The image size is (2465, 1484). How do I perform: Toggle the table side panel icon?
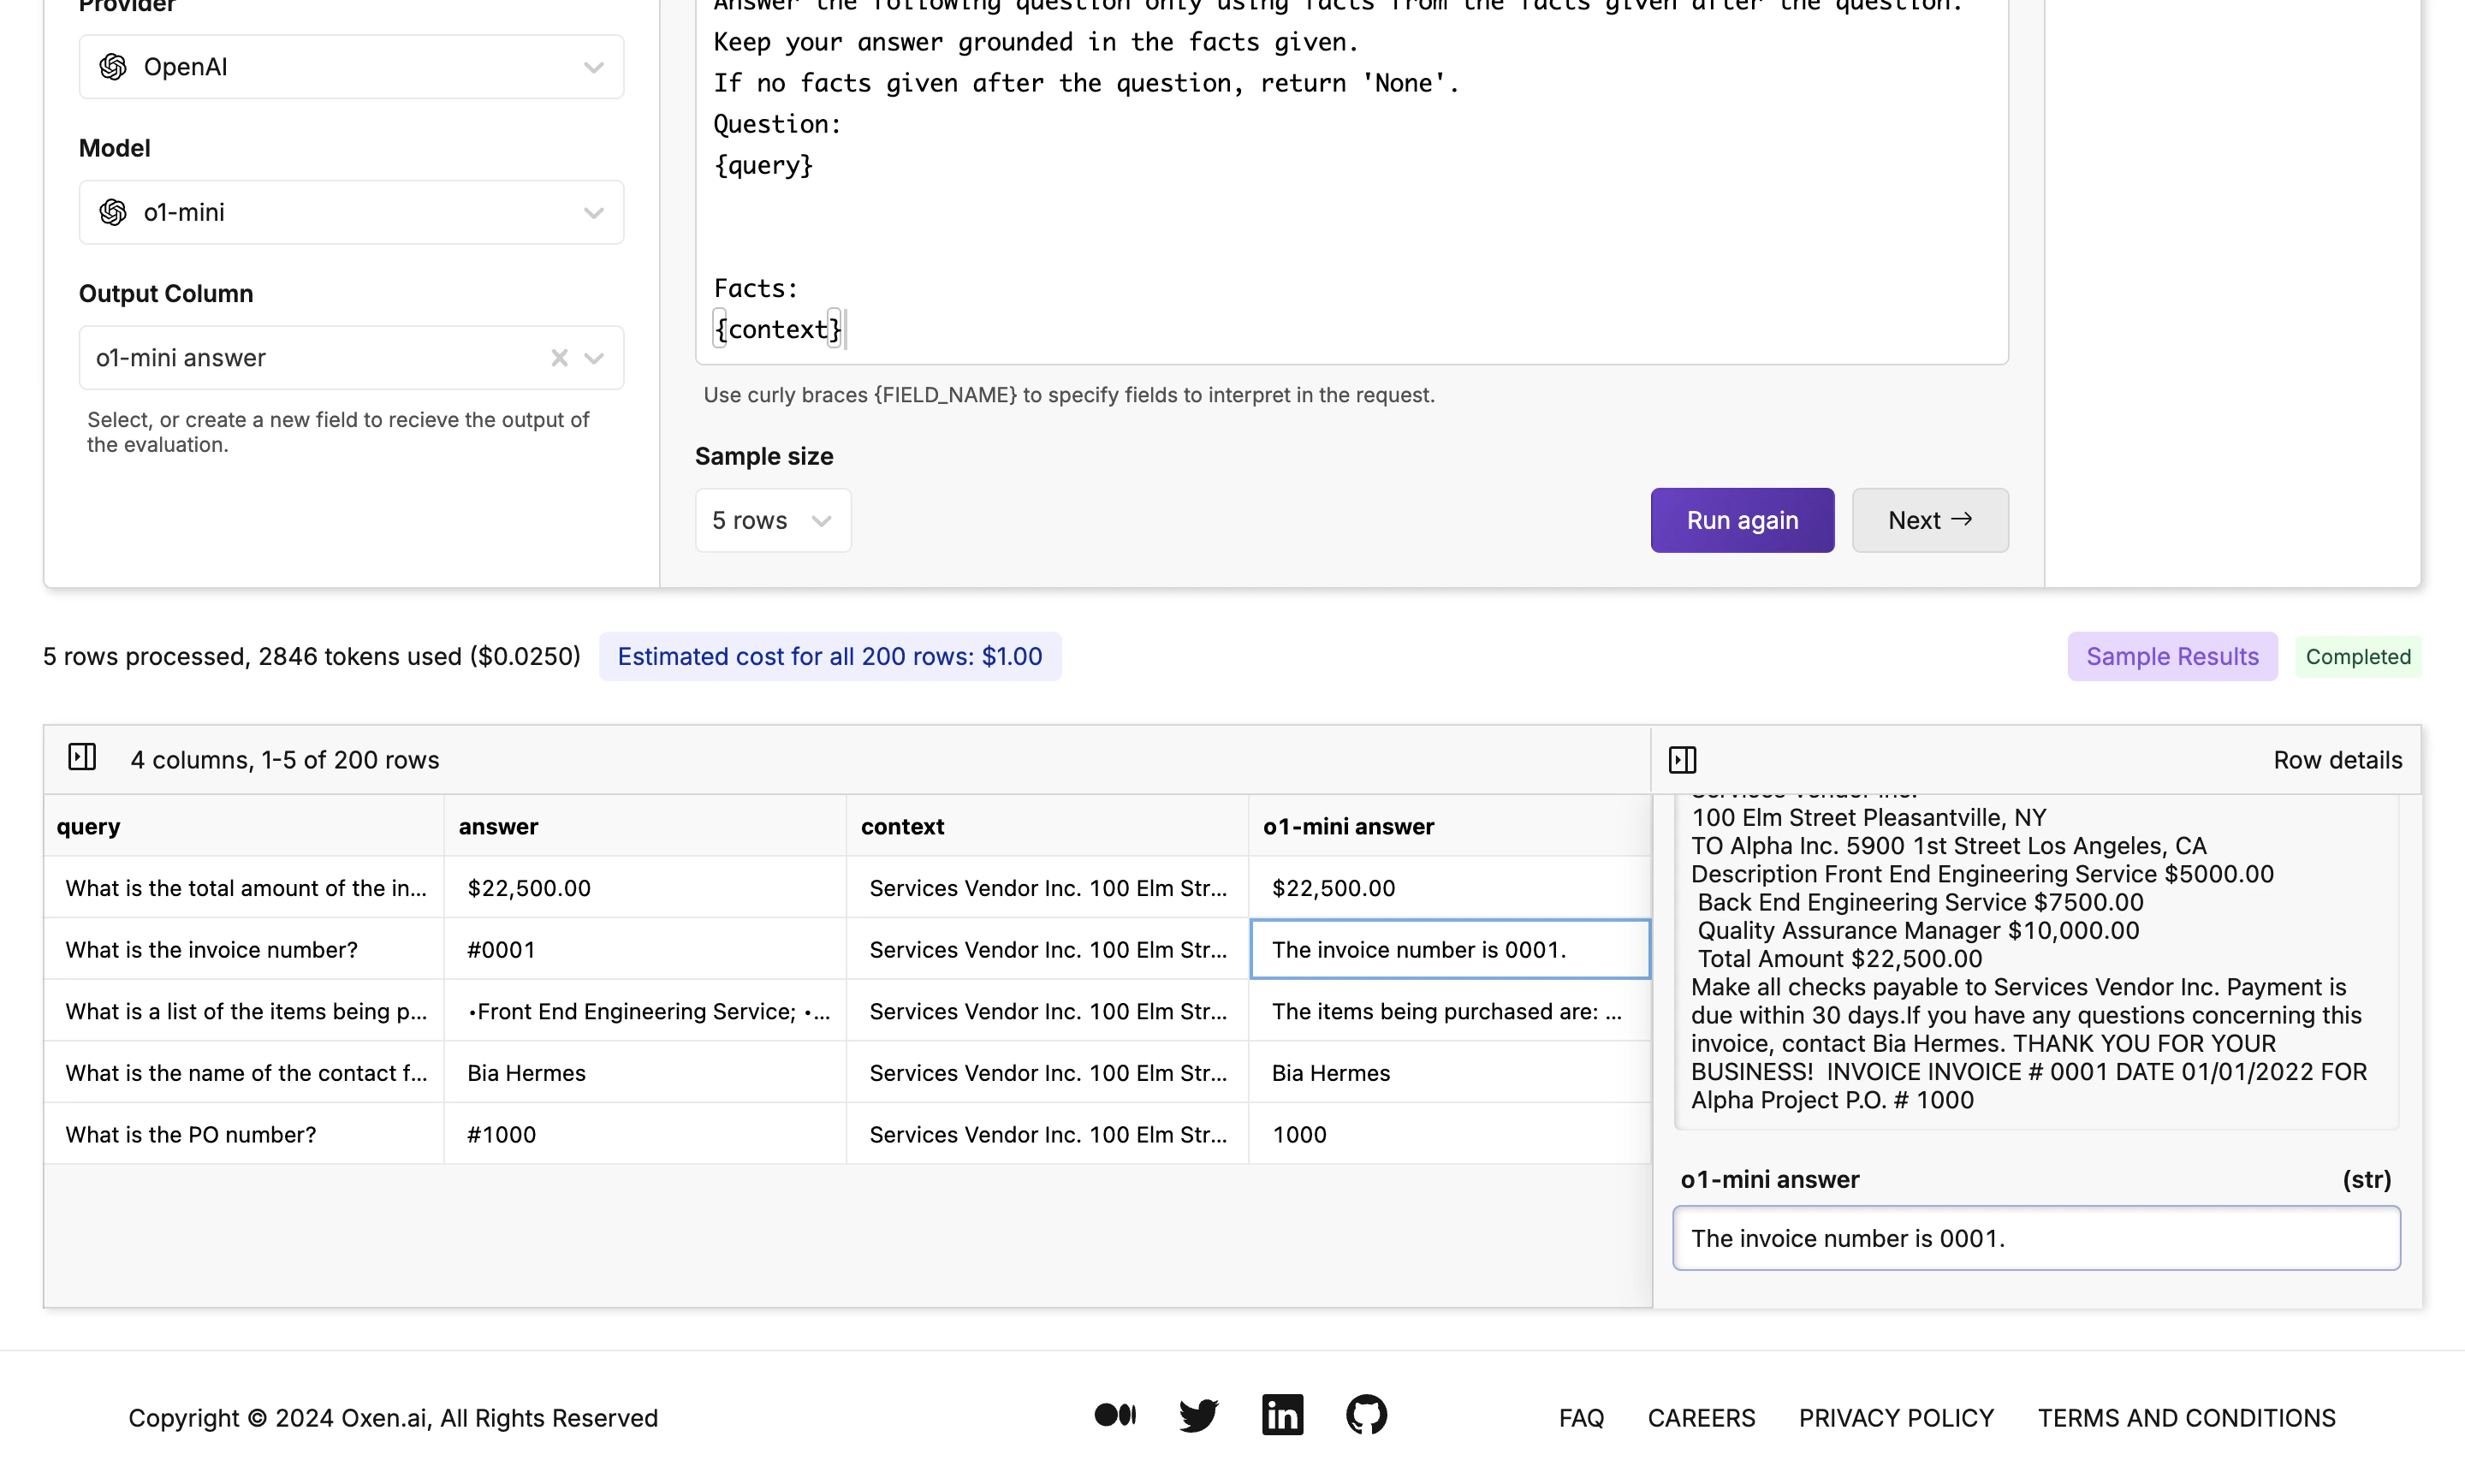pyautogui.click(x=82, y=757)
